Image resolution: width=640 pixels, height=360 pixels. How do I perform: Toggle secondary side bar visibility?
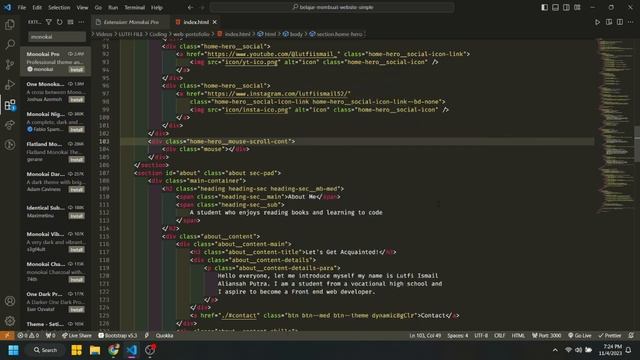566,7
